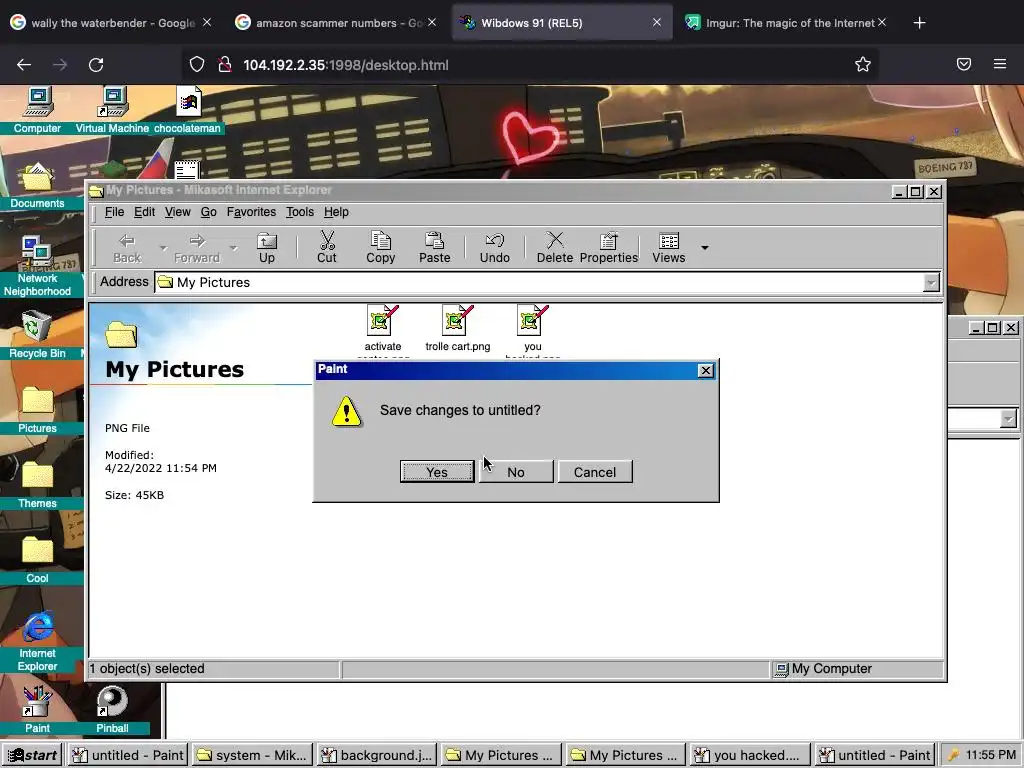Open a new browser tab
Screen dimensions: 1024x768
coord(920,23)
